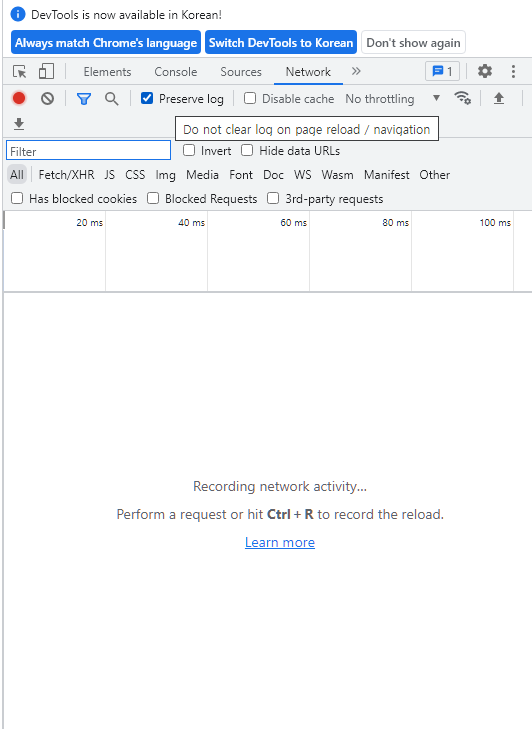Select the All request type filter
Image resolution: width=532 pixels, height=729 pixels.
(17, 175)
